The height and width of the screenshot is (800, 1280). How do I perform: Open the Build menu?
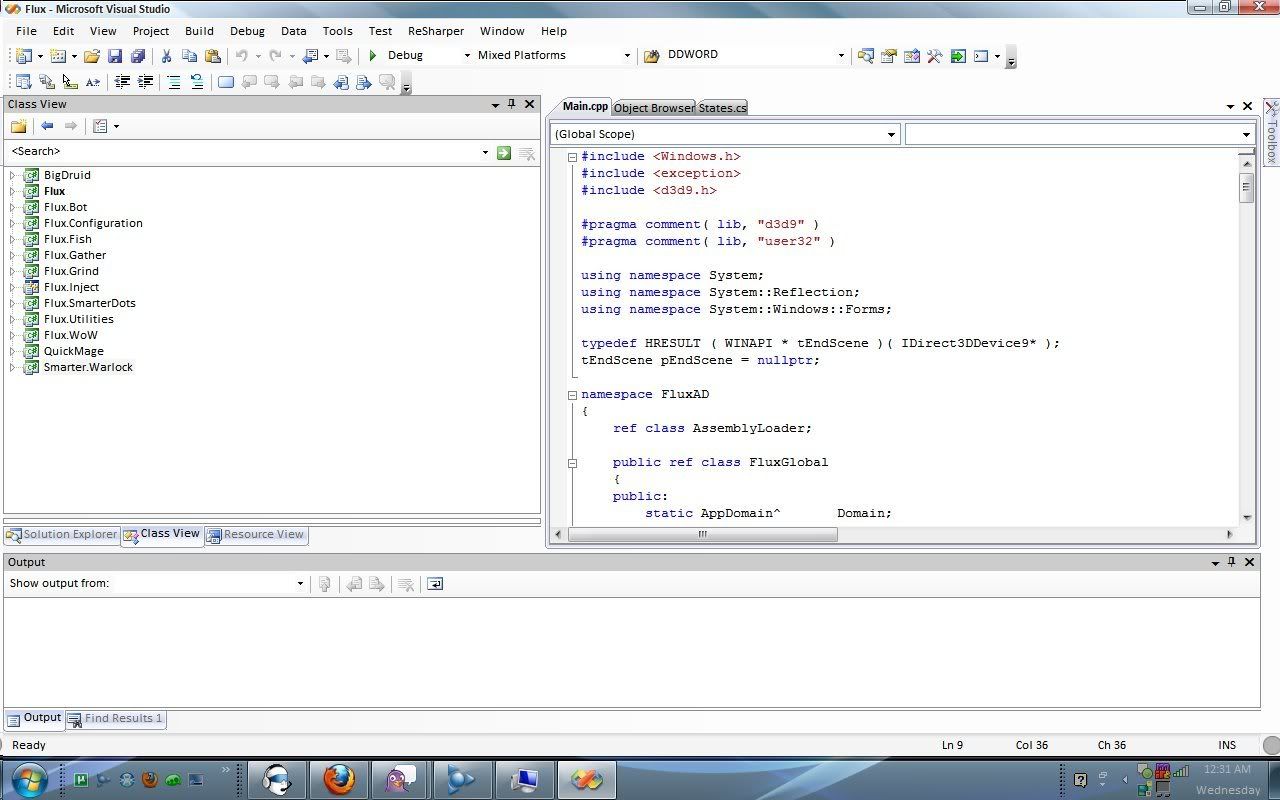pyautogui.click(x=199, y=31)
